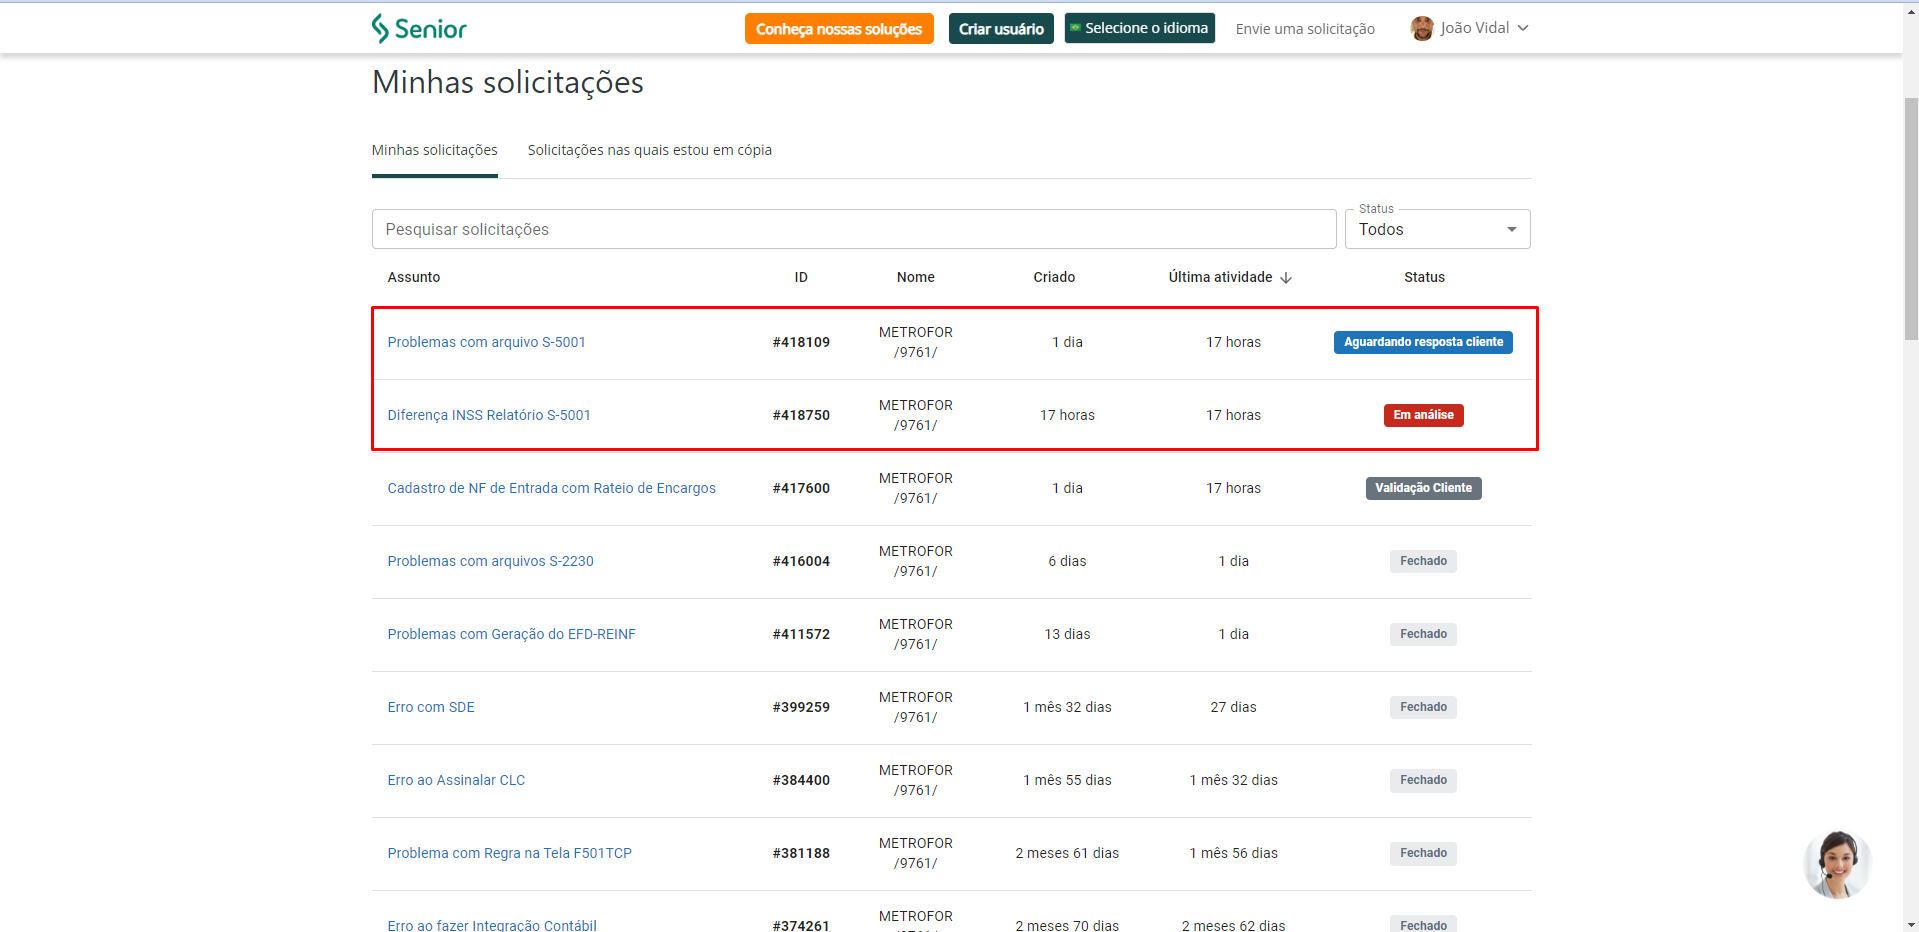
Task: Click '13 dias' created cell
Action: pyautogui.click(x=1067, y=634)
